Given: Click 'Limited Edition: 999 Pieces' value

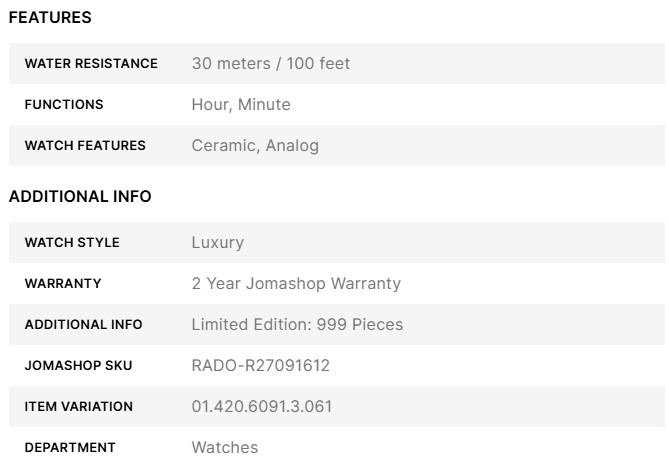Looking at the screenshot, I should click(x=297, y=325).
